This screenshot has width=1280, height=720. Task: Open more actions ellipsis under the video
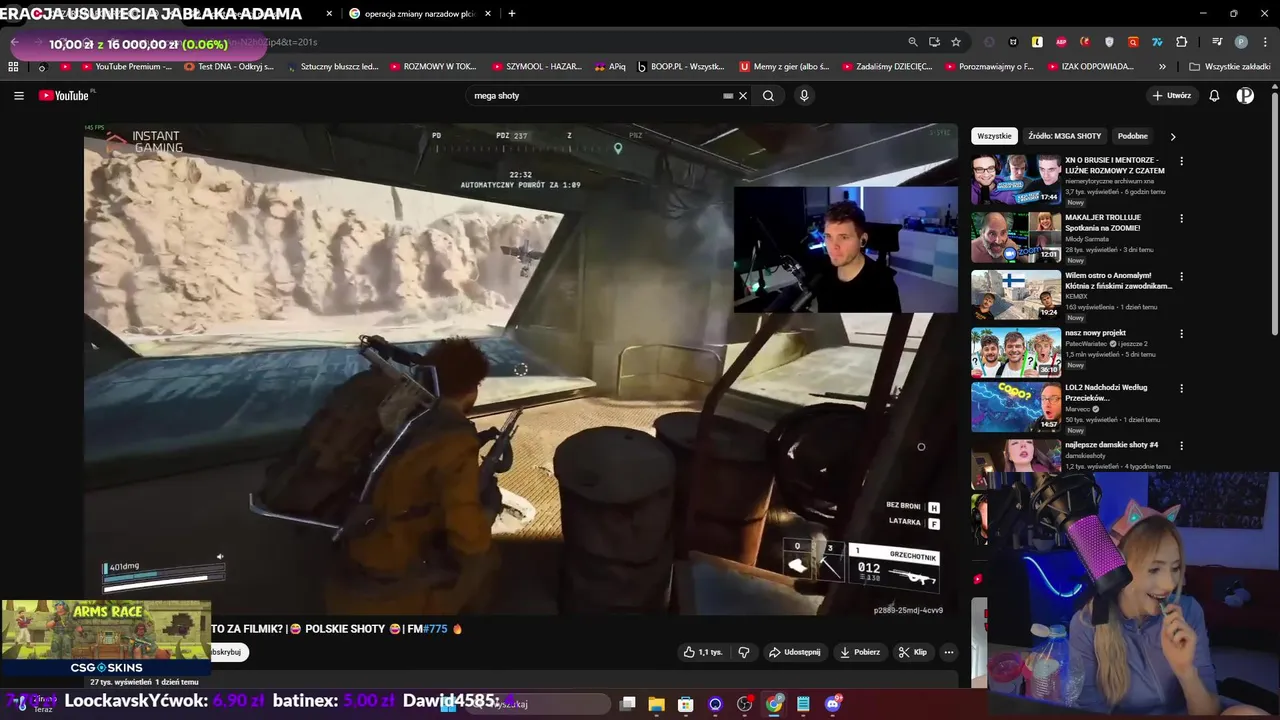(x=949, y=652)
